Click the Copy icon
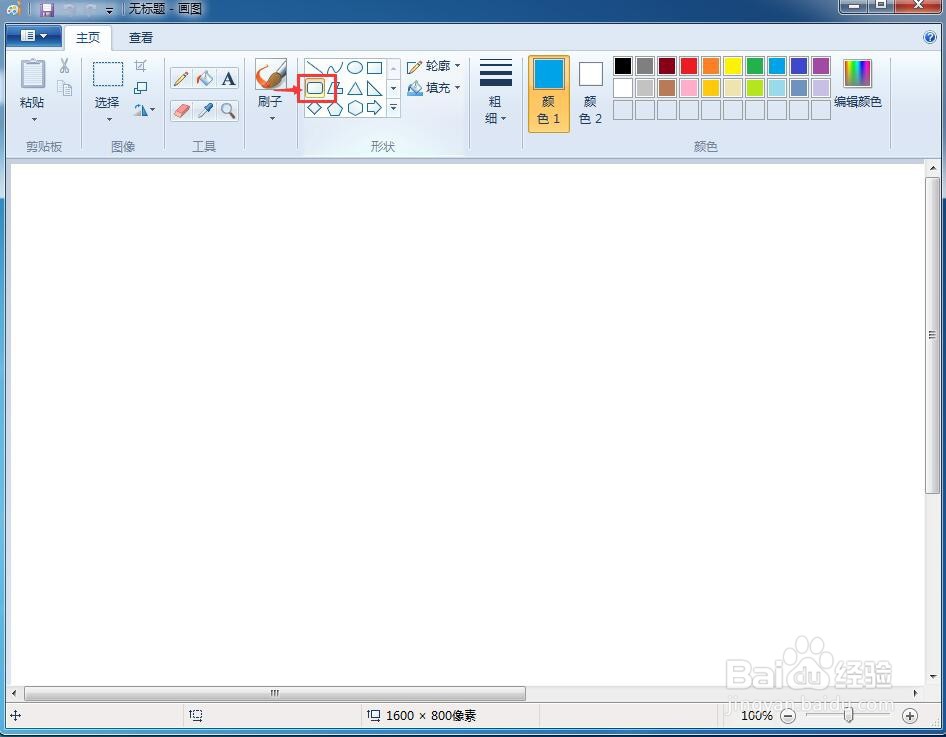 point(65,88)
